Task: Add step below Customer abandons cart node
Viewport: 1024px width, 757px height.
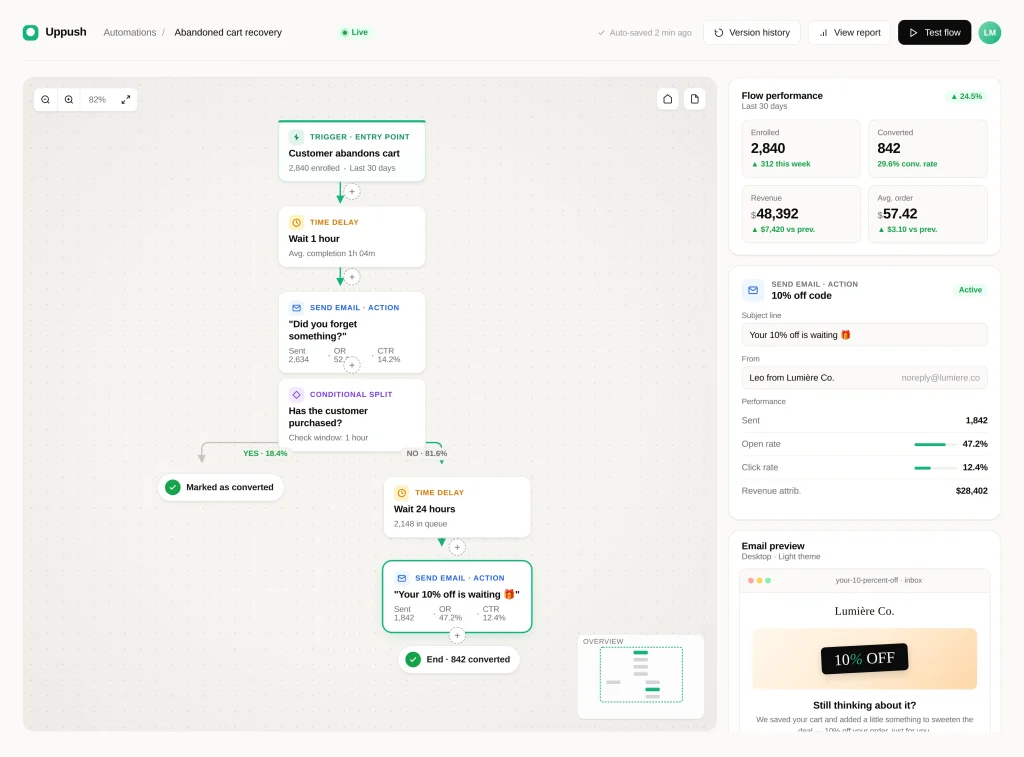Action: click(x=352, y=192)
